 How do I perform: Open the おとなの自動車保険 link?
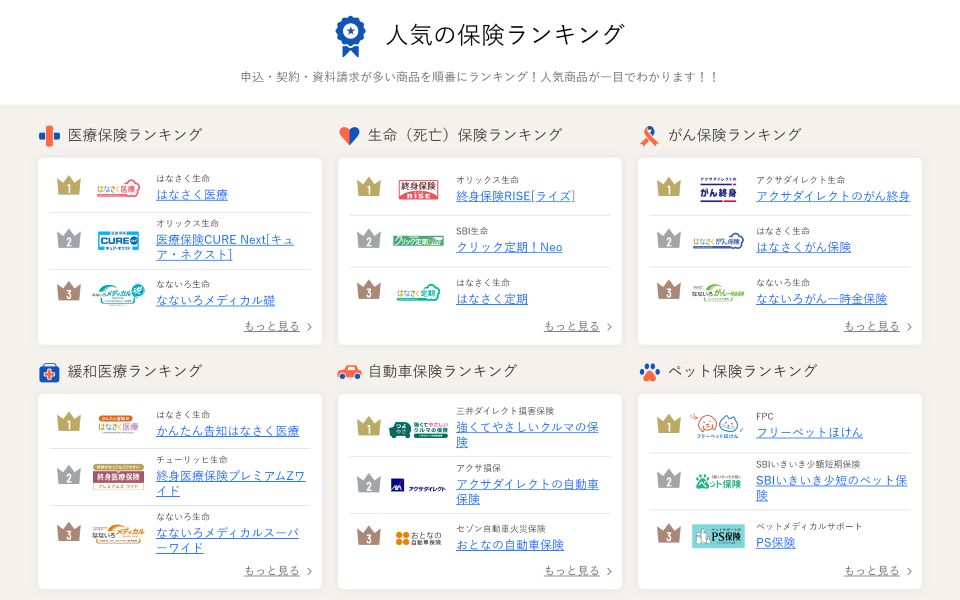[x=510, y=545]
